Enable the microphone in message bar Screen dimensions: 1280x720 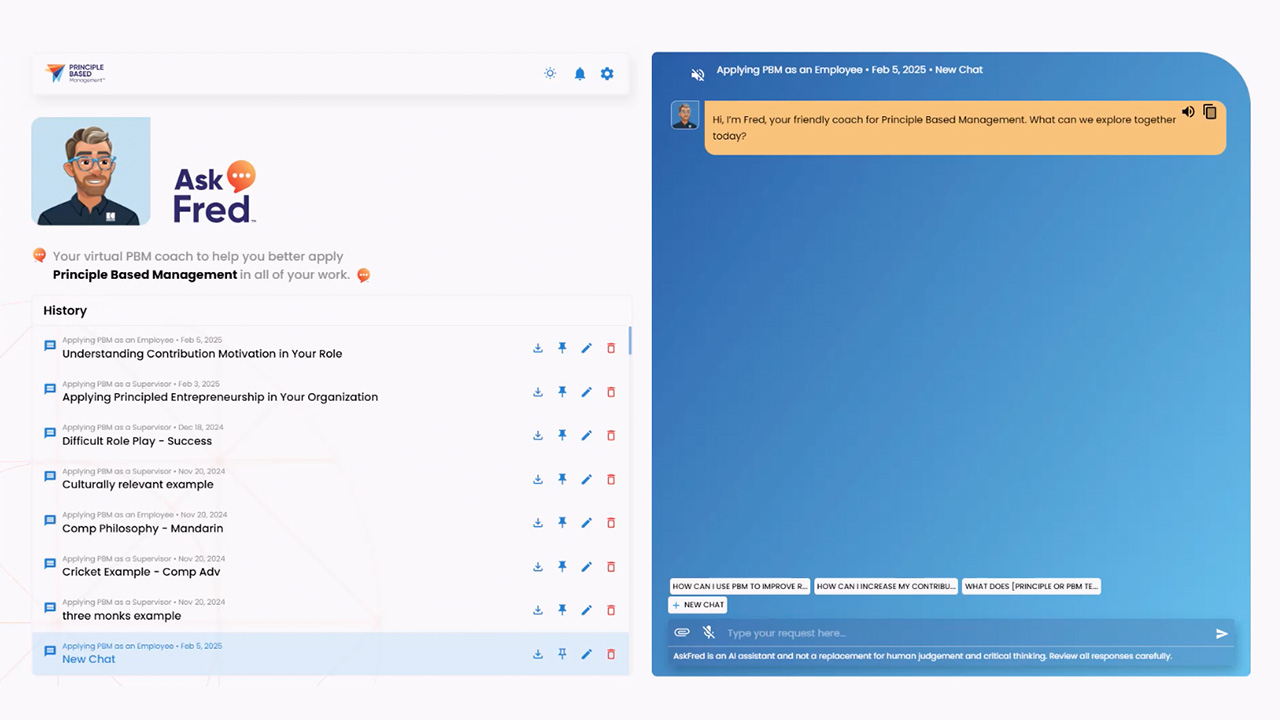[708, 633]
